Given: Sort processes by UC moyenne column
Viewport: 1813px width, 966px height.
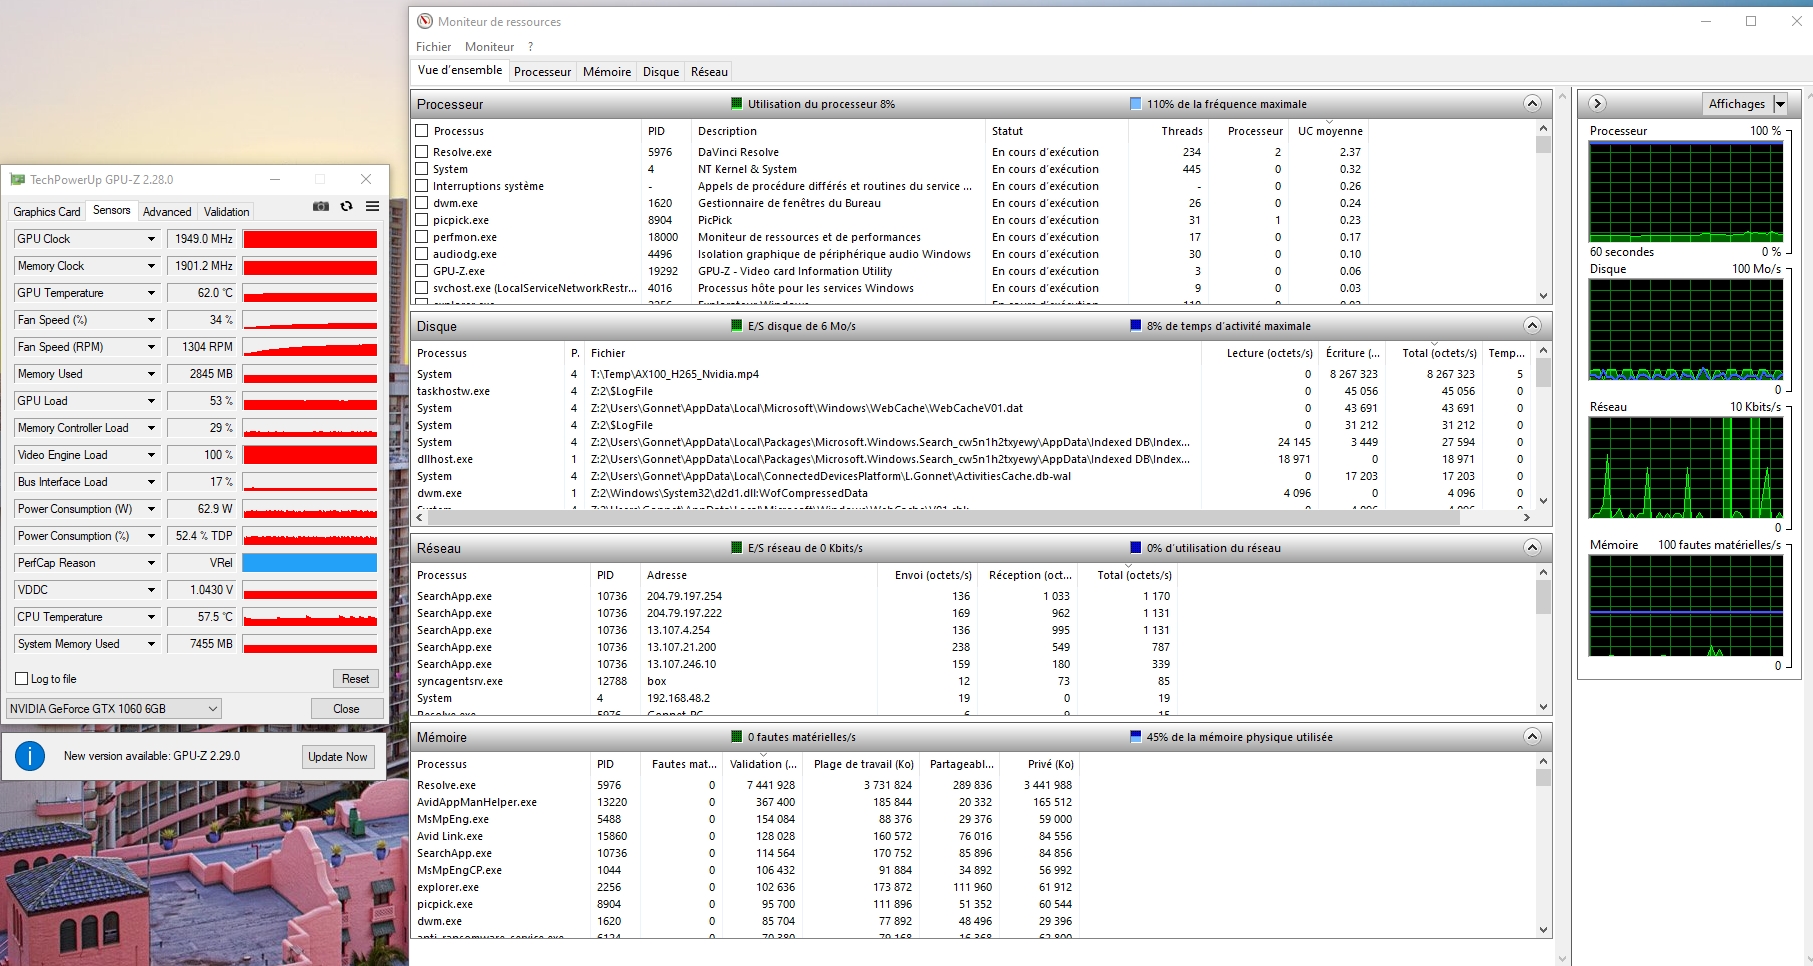Looking at the screenshot, I should [1330, 131].
